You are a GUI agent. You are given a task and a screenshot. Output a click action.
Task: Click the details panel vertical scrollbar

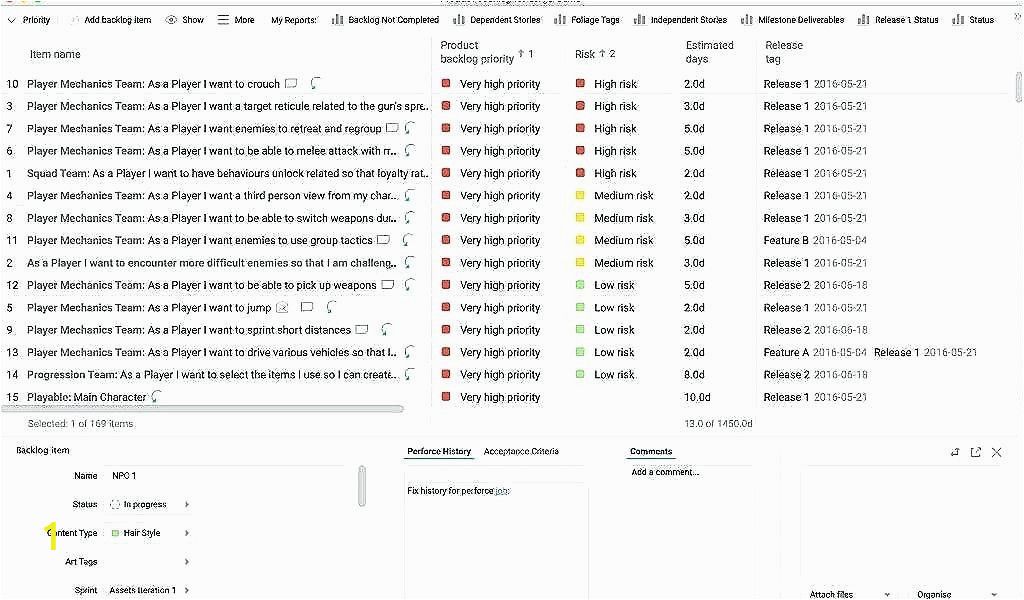point(362,486)
